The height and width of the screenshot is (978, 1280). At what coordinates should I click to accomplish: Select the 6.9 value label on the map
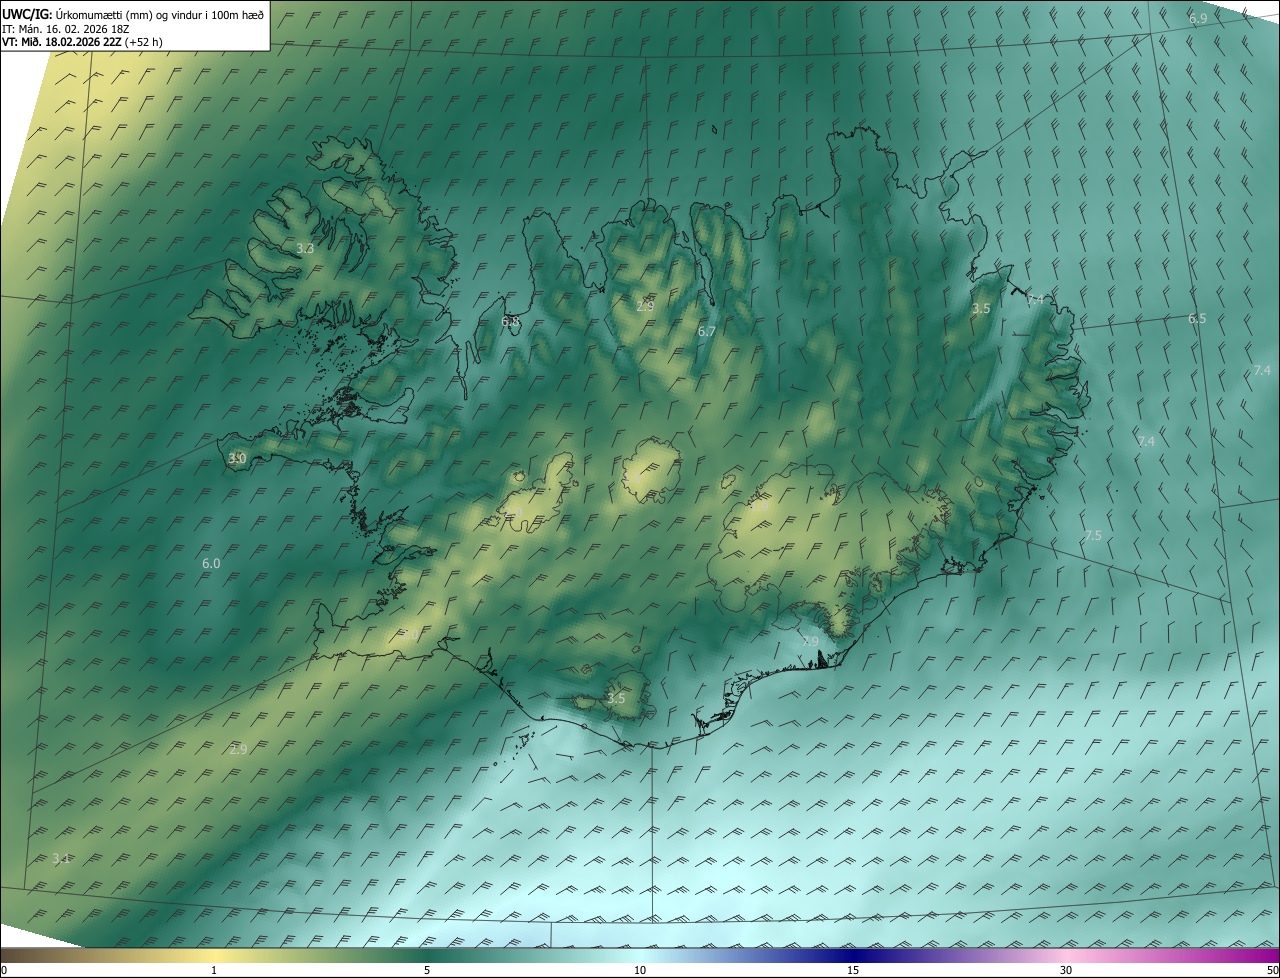pyautogui.click(x=1197, y=19)
